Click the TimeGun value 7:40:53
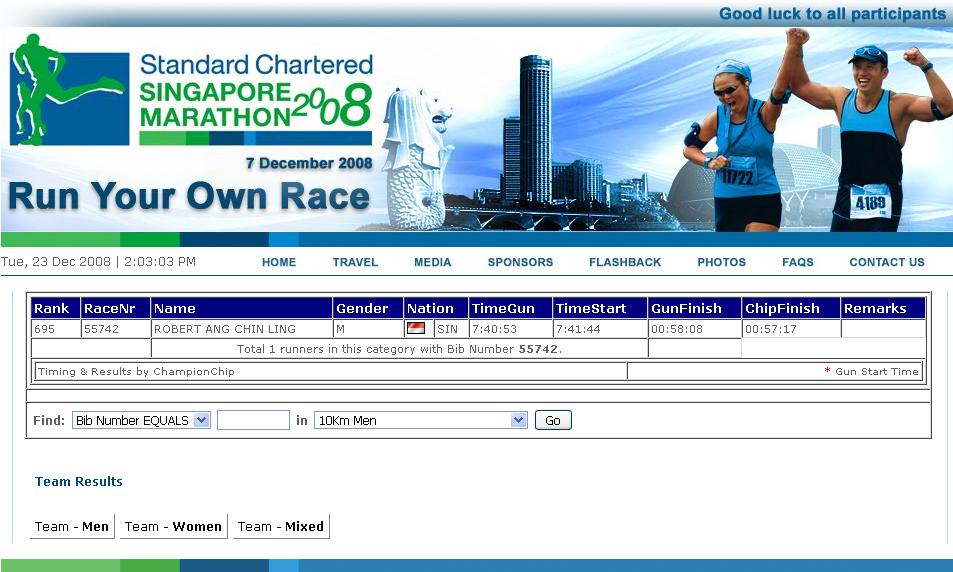This screenshot has height=572, width=953. click(494, 329)
